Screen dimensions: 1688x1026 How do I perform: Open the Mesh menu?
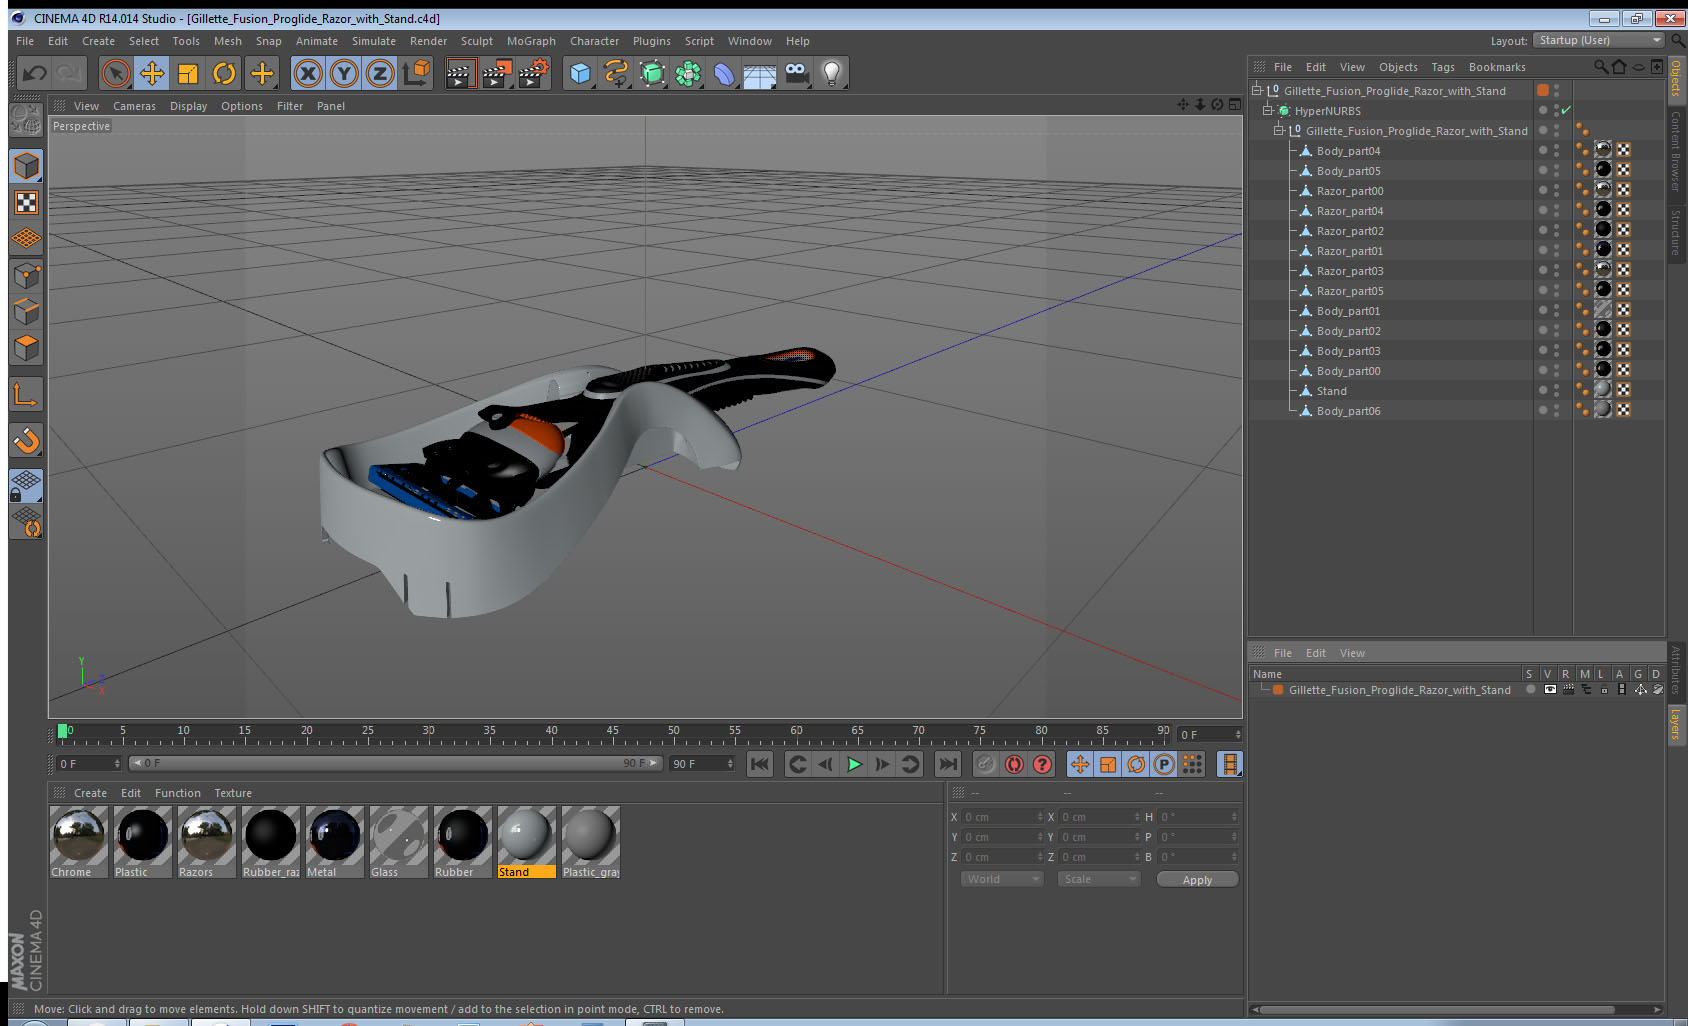(227, 41)
